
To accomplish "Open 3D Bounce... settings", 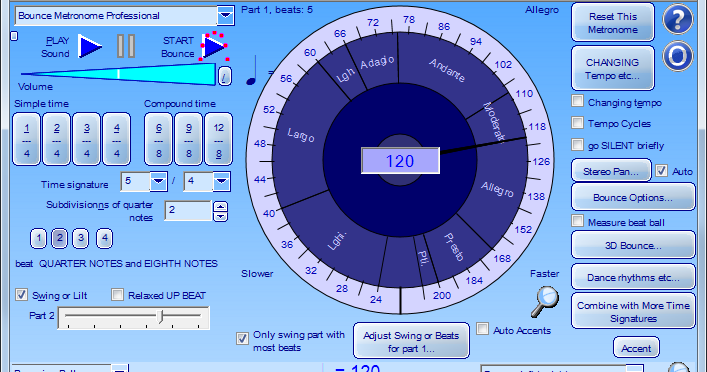I will click(x=633, y=245).
